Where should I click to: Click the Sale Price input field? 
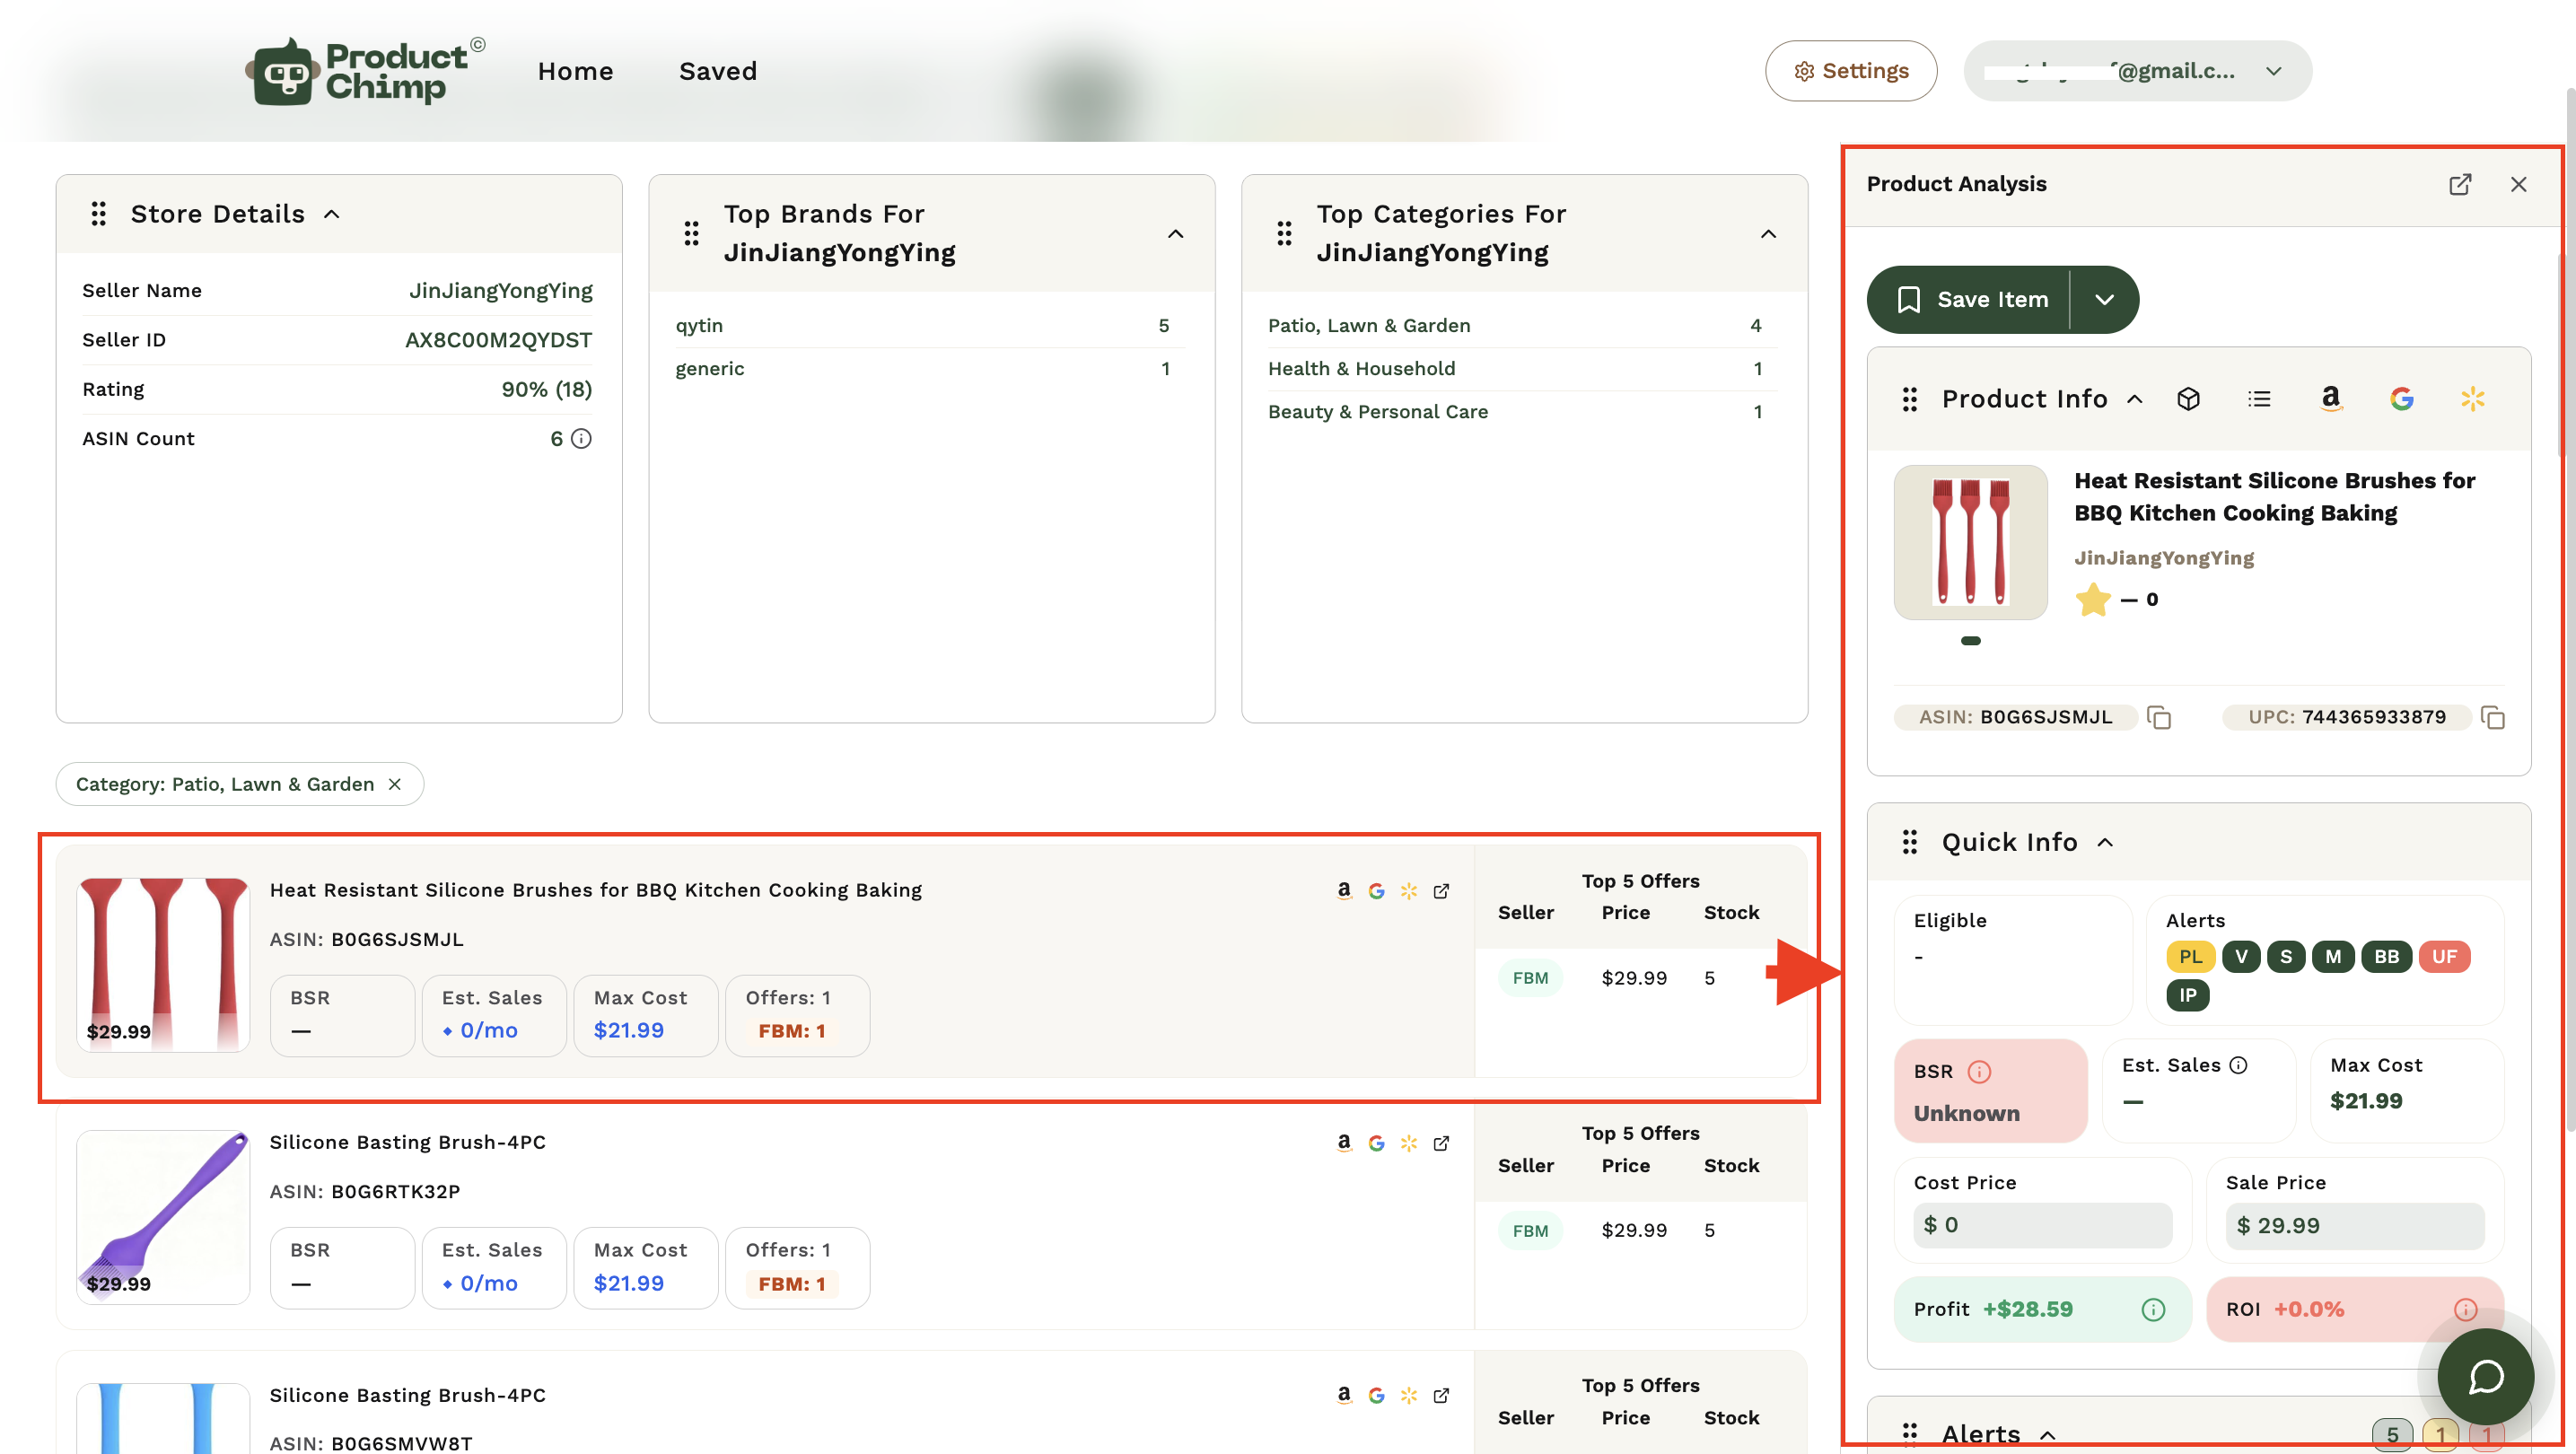click(2354, 1226)
